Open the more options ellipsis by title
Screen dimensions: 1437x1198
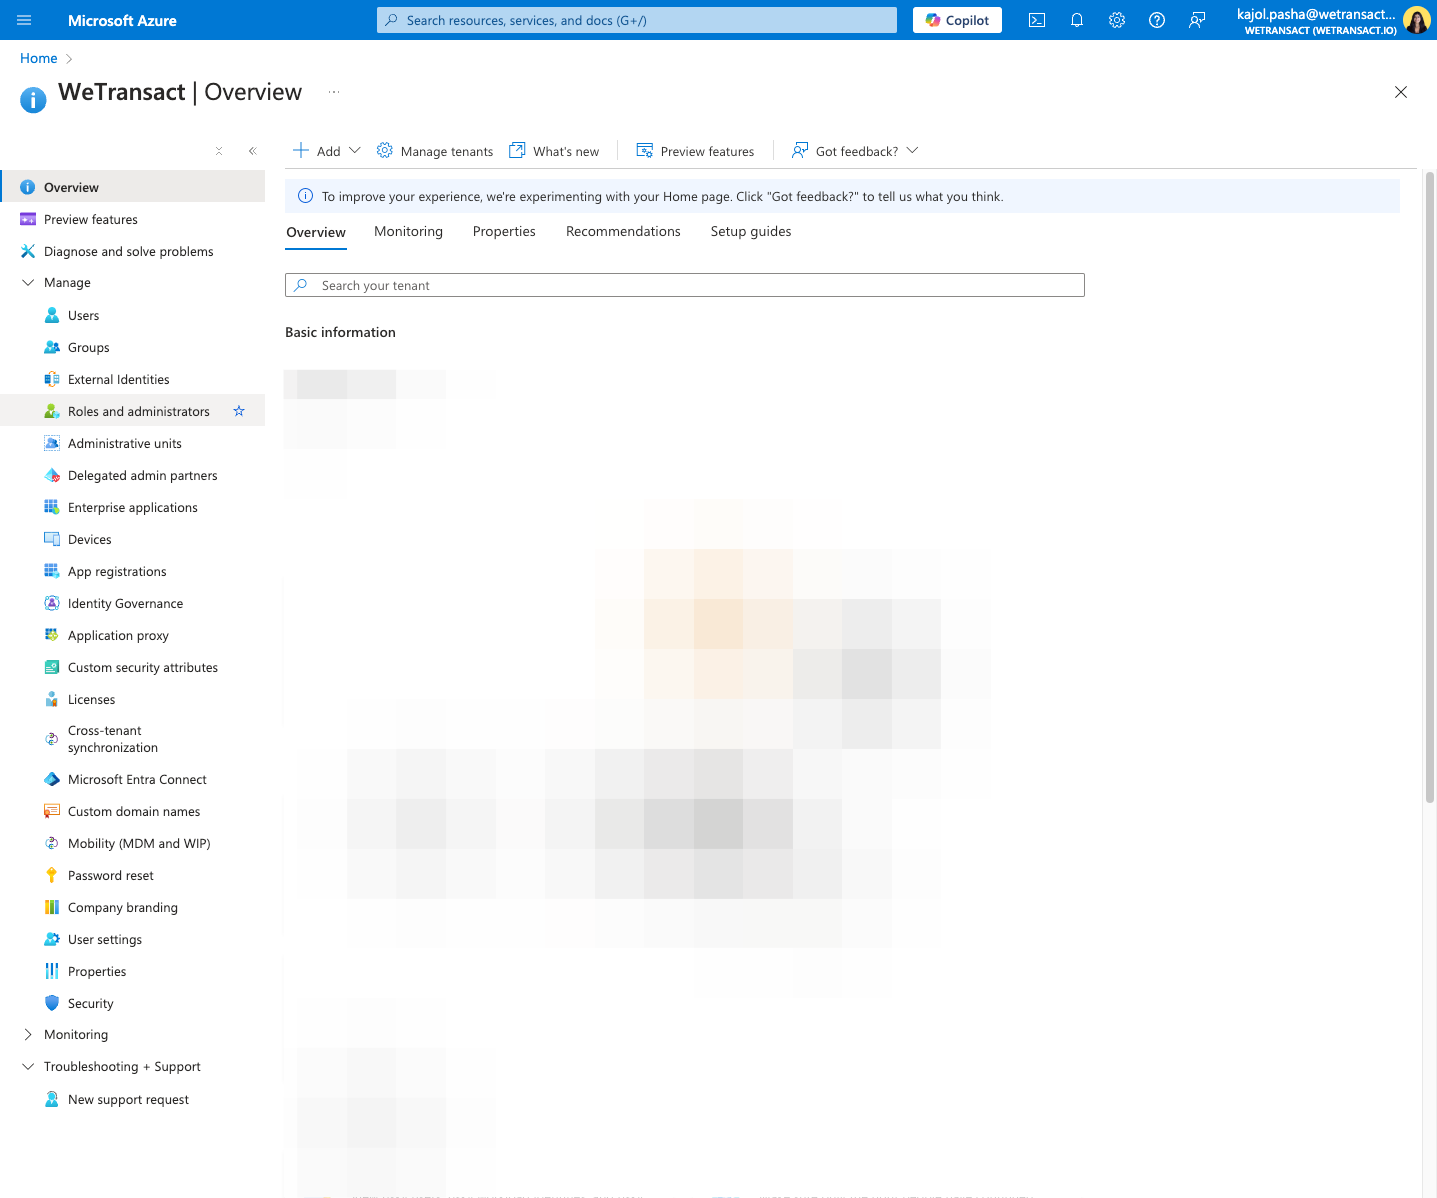(334, 92)
